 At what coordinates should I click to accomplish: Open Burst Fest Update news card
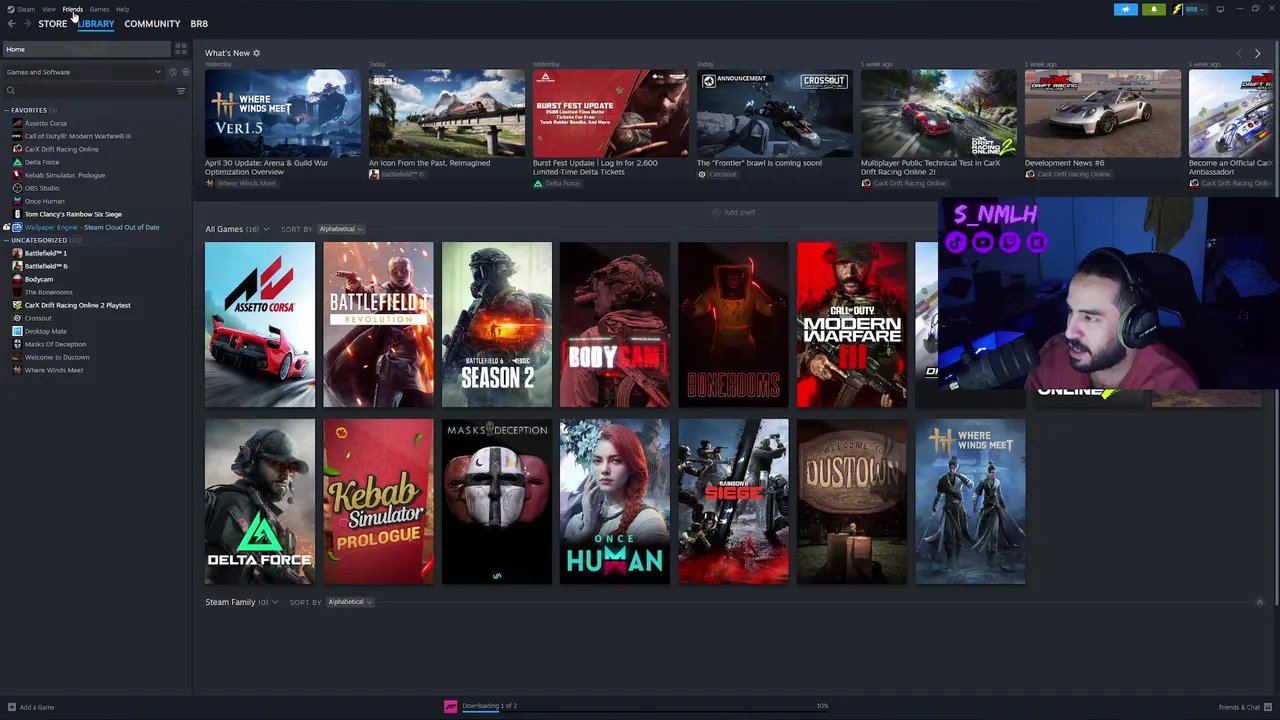coord(610,128)
